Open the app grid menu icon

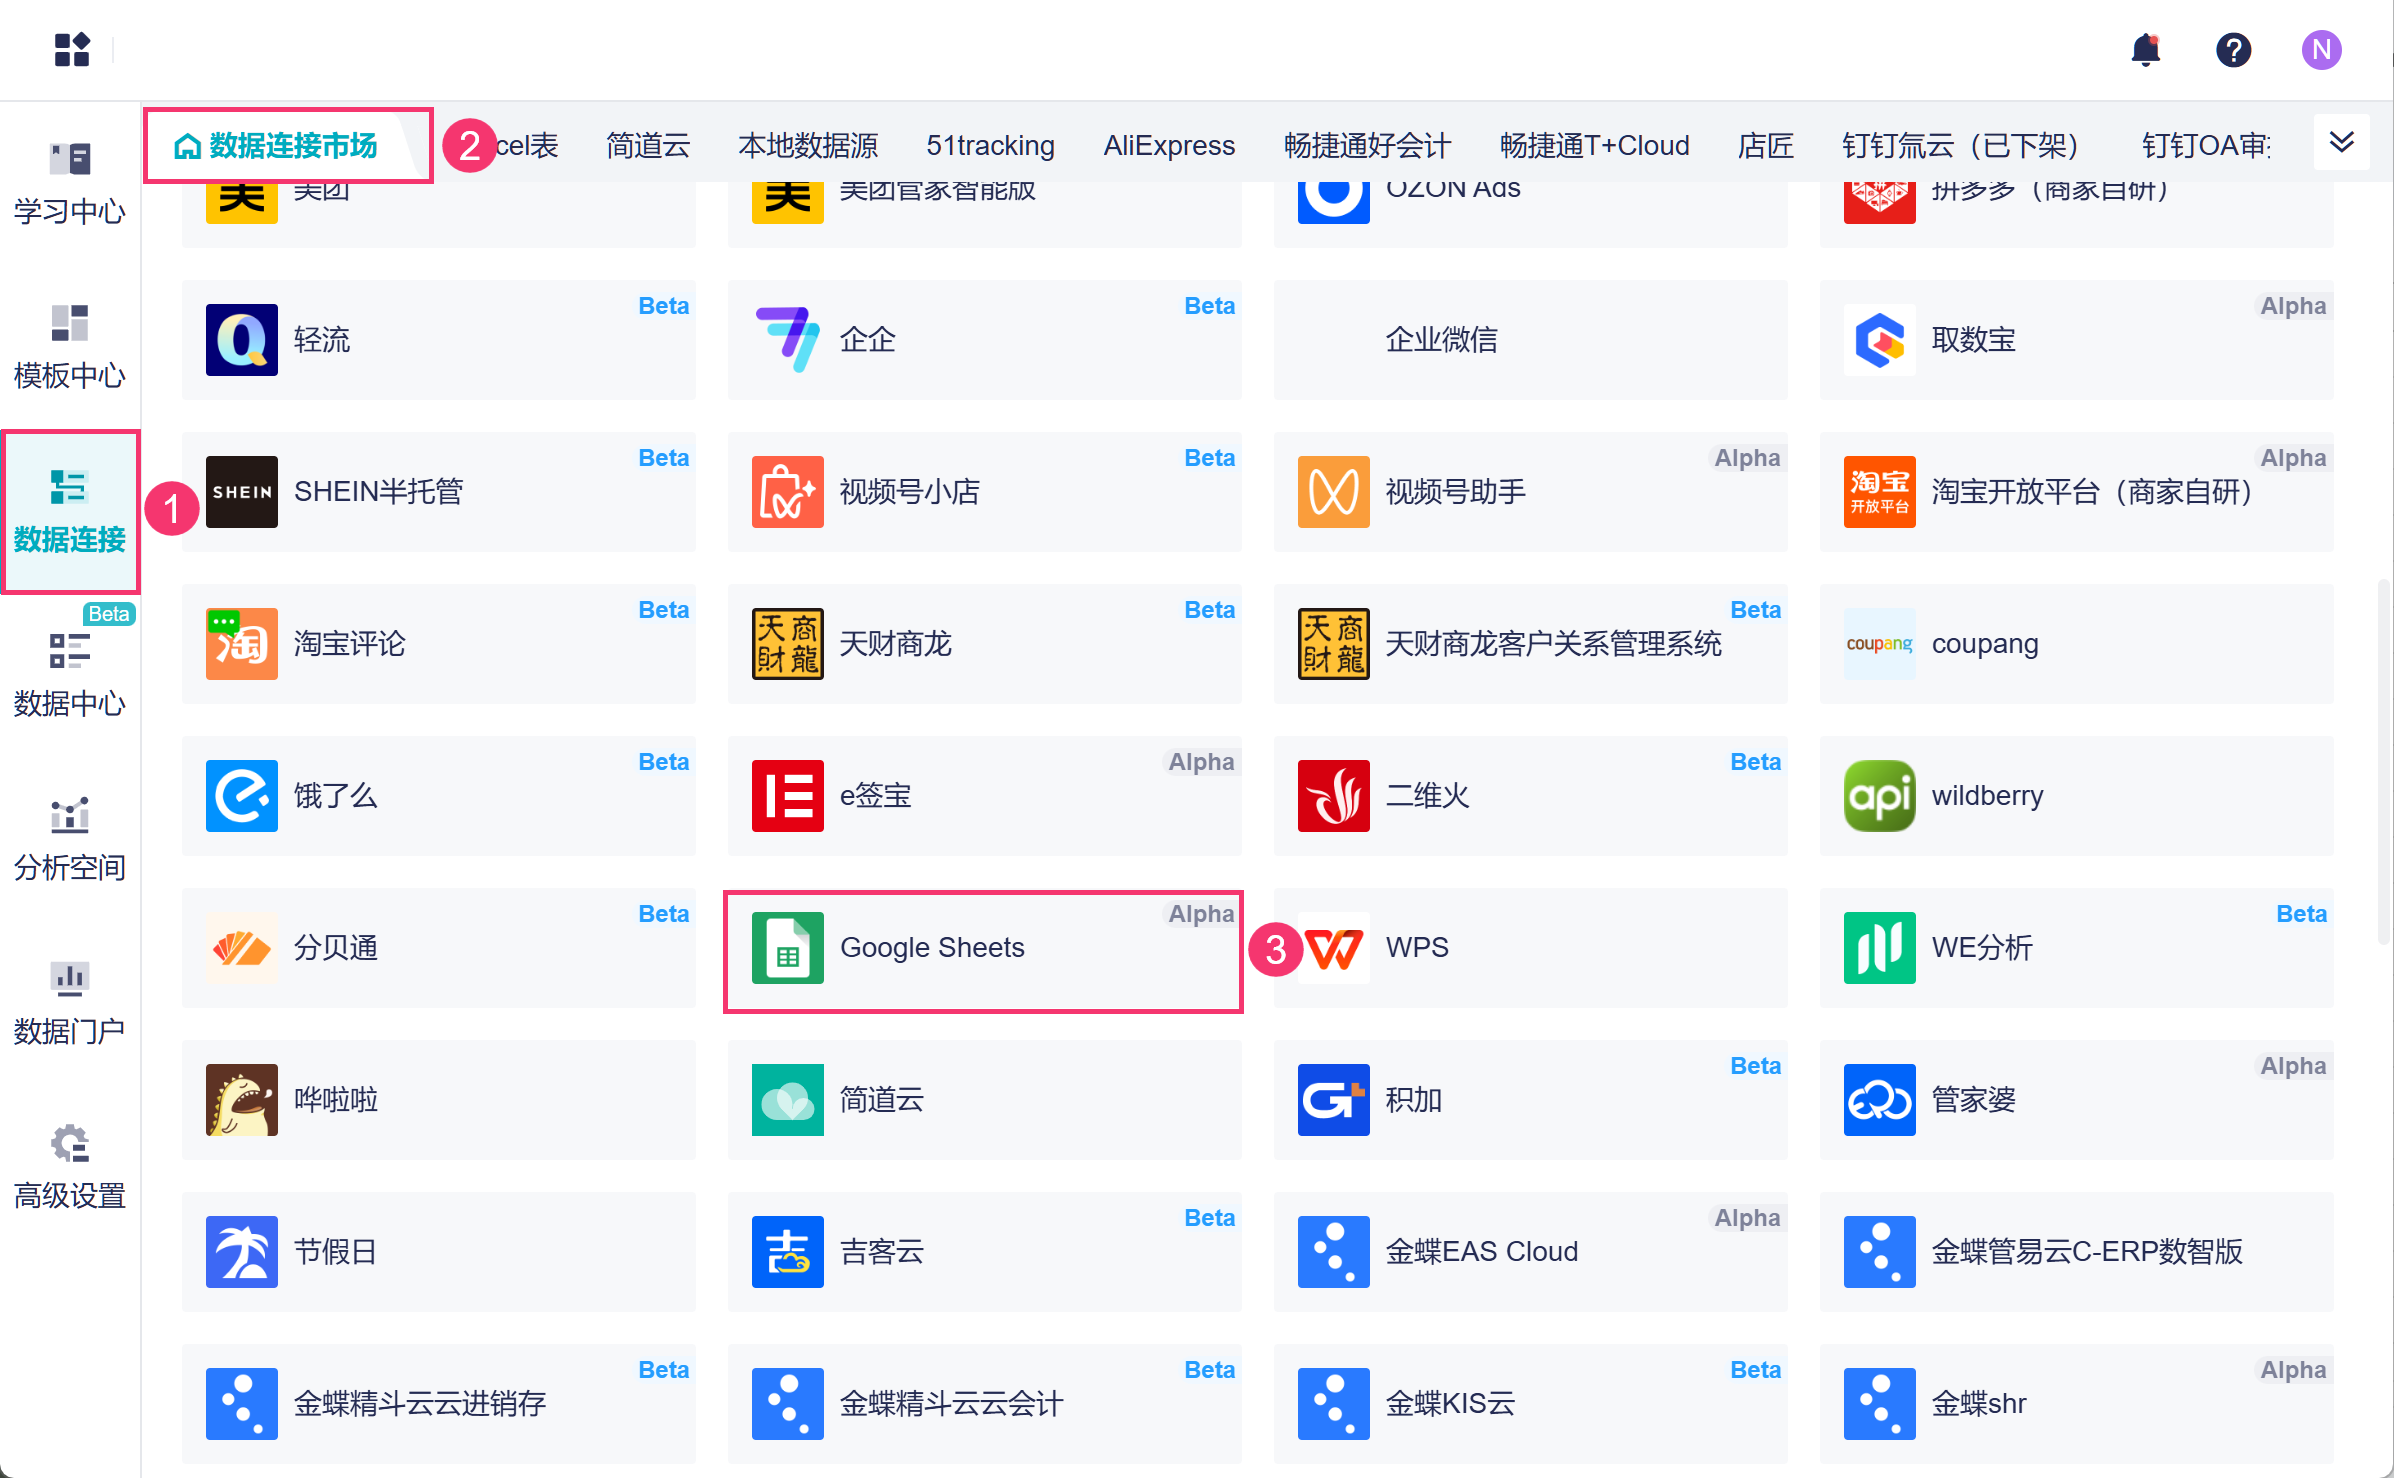(72, 49)
